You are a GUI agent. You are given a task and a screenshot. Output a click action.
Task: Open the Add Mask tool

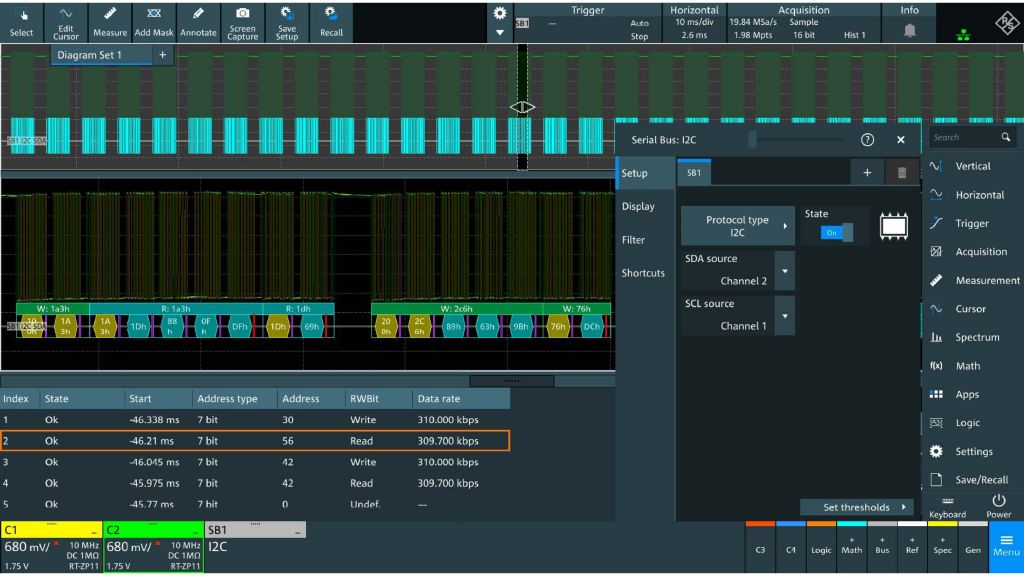[x=154, y=20]
